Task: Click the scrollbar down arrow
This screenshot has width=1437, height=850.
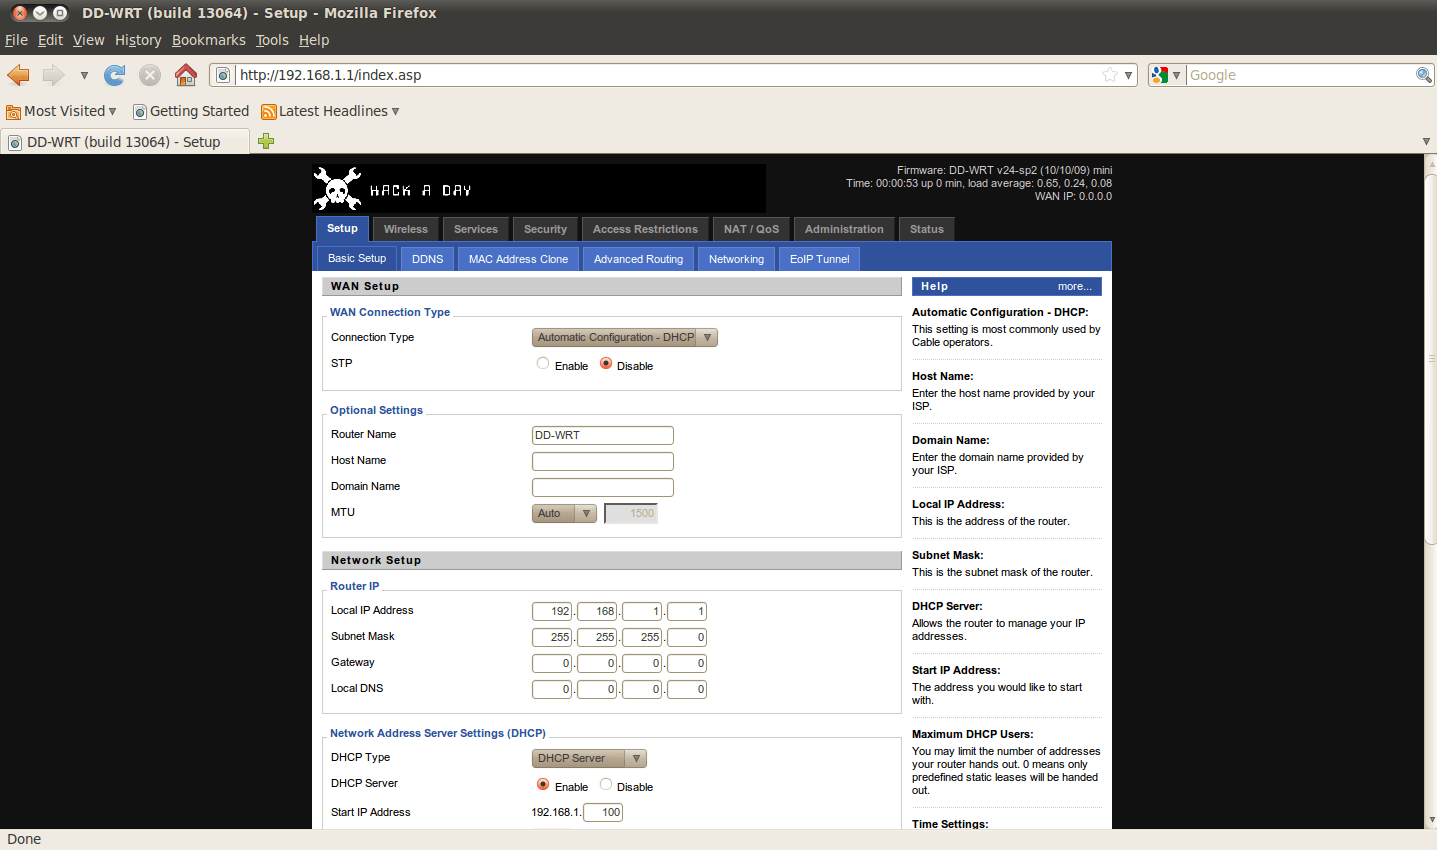Action: tap(1430, 820)
